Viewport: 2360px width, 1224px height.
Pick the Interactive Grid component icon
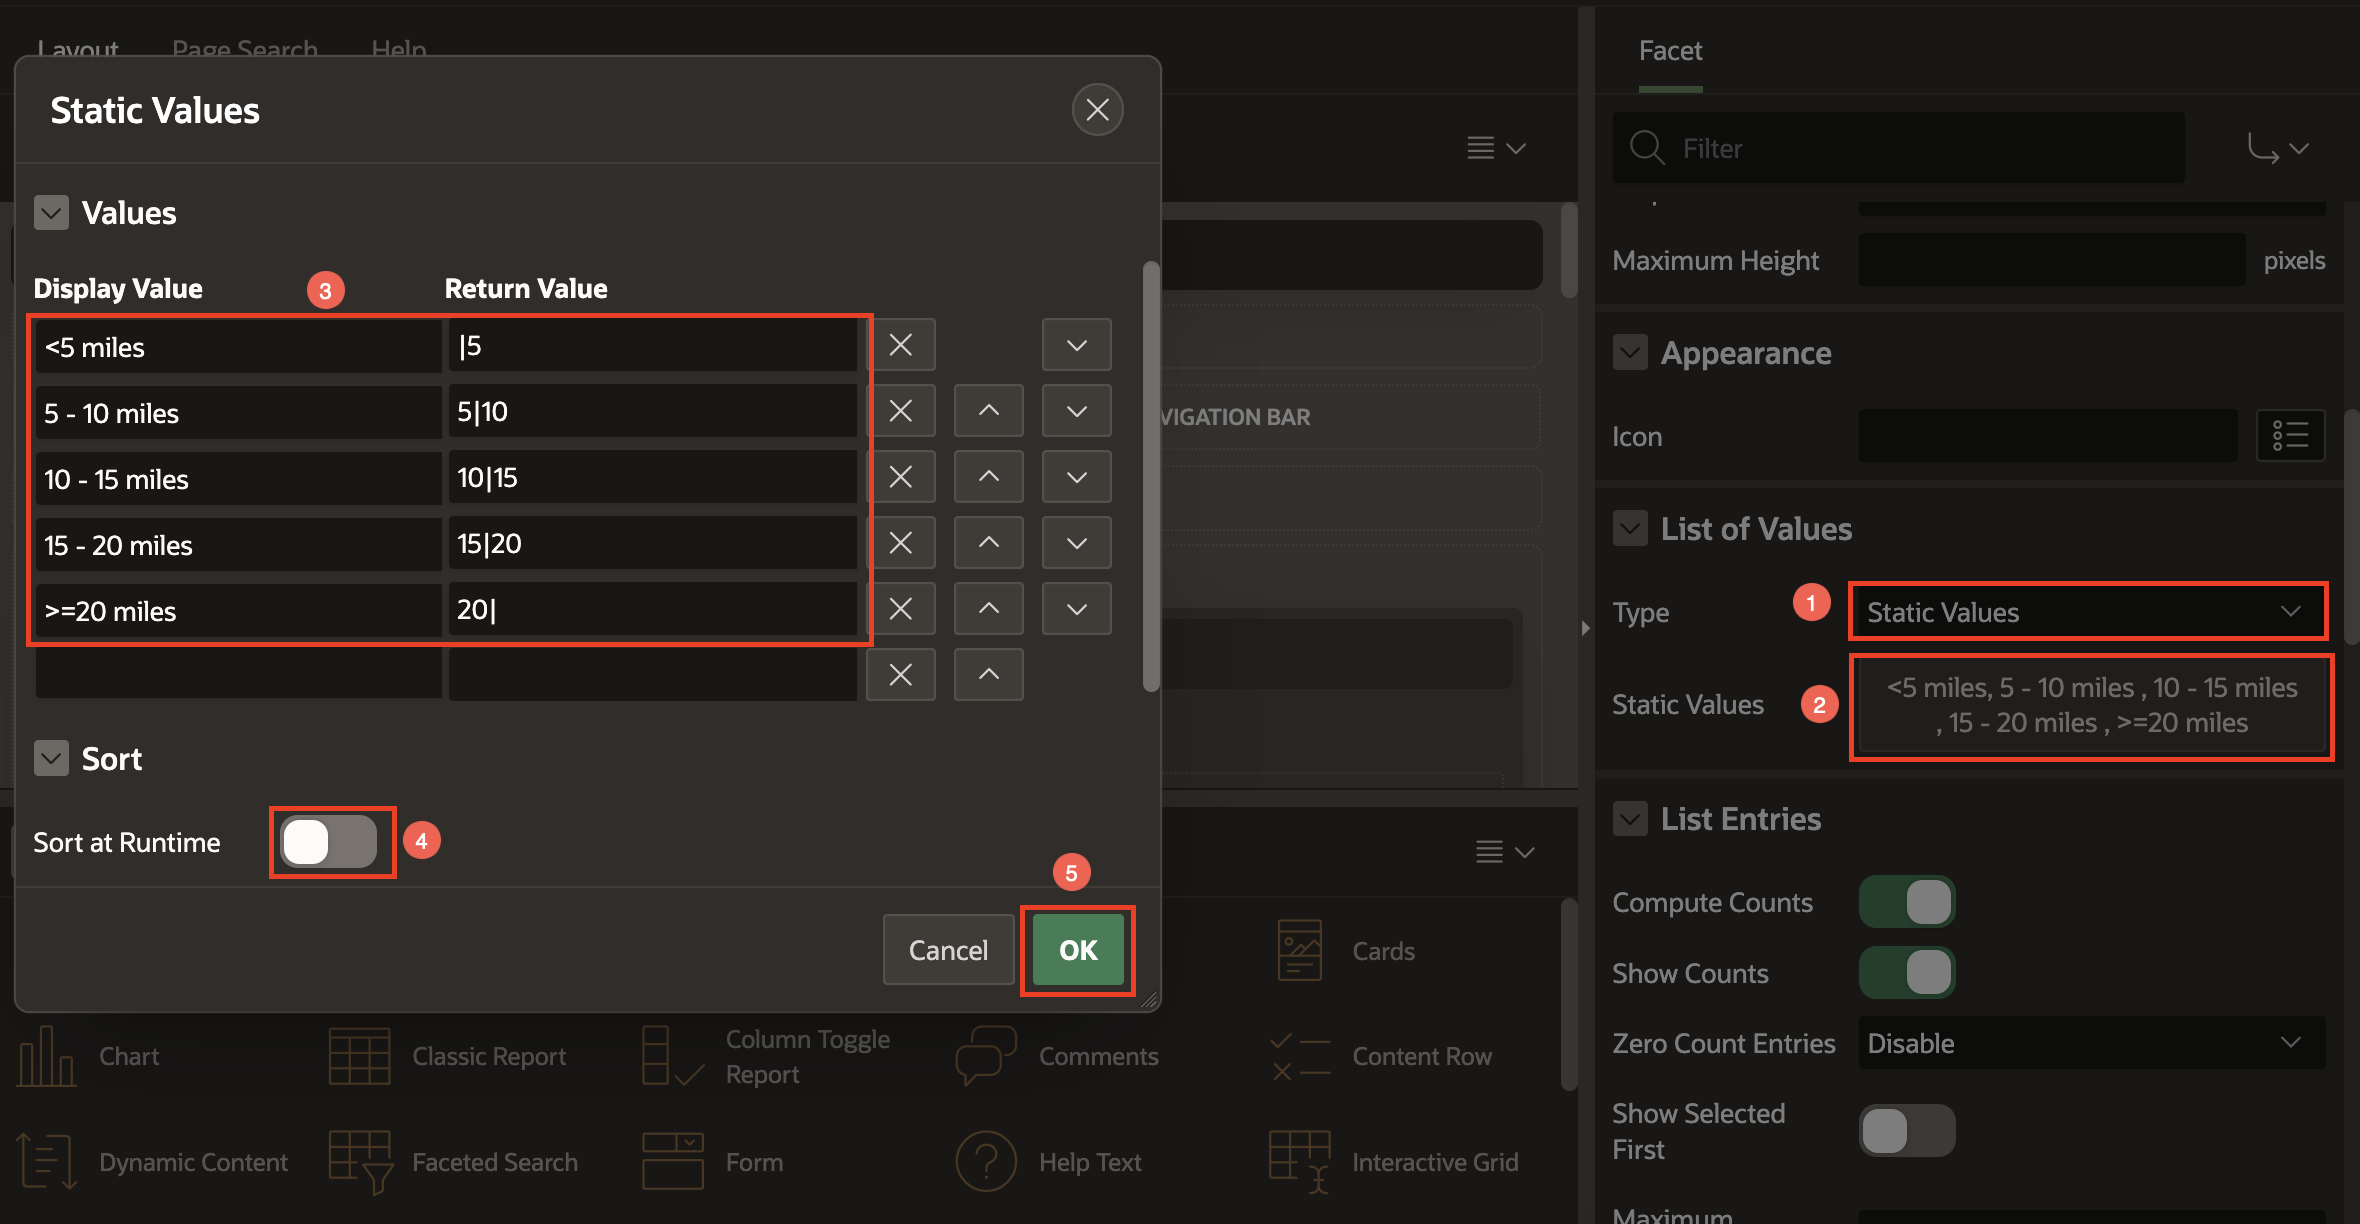1299,1162
